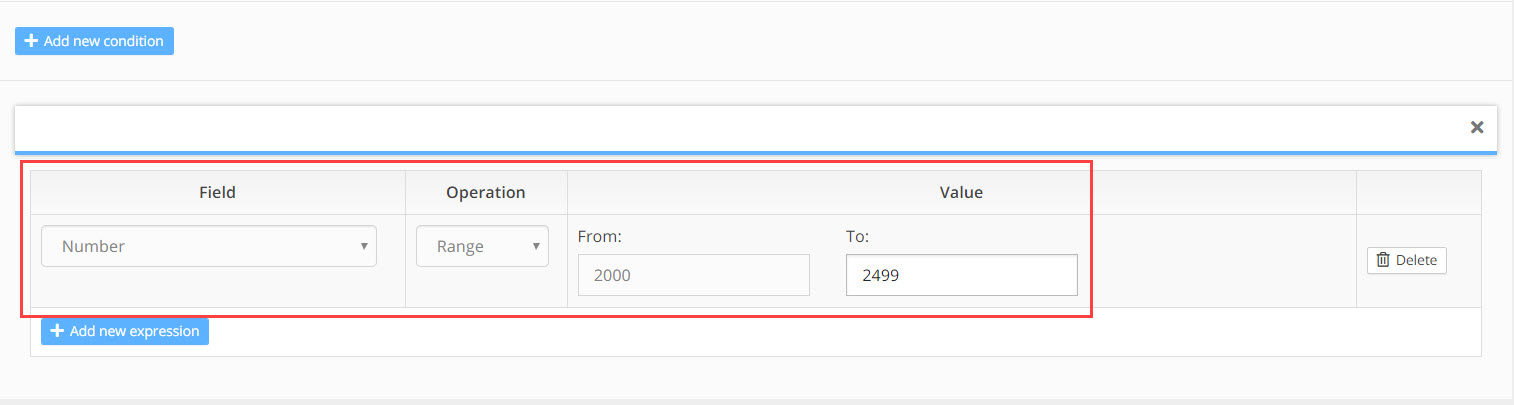Open the Range operation dropdown
The image size is (1514, 405).
[x=482, y=246]
